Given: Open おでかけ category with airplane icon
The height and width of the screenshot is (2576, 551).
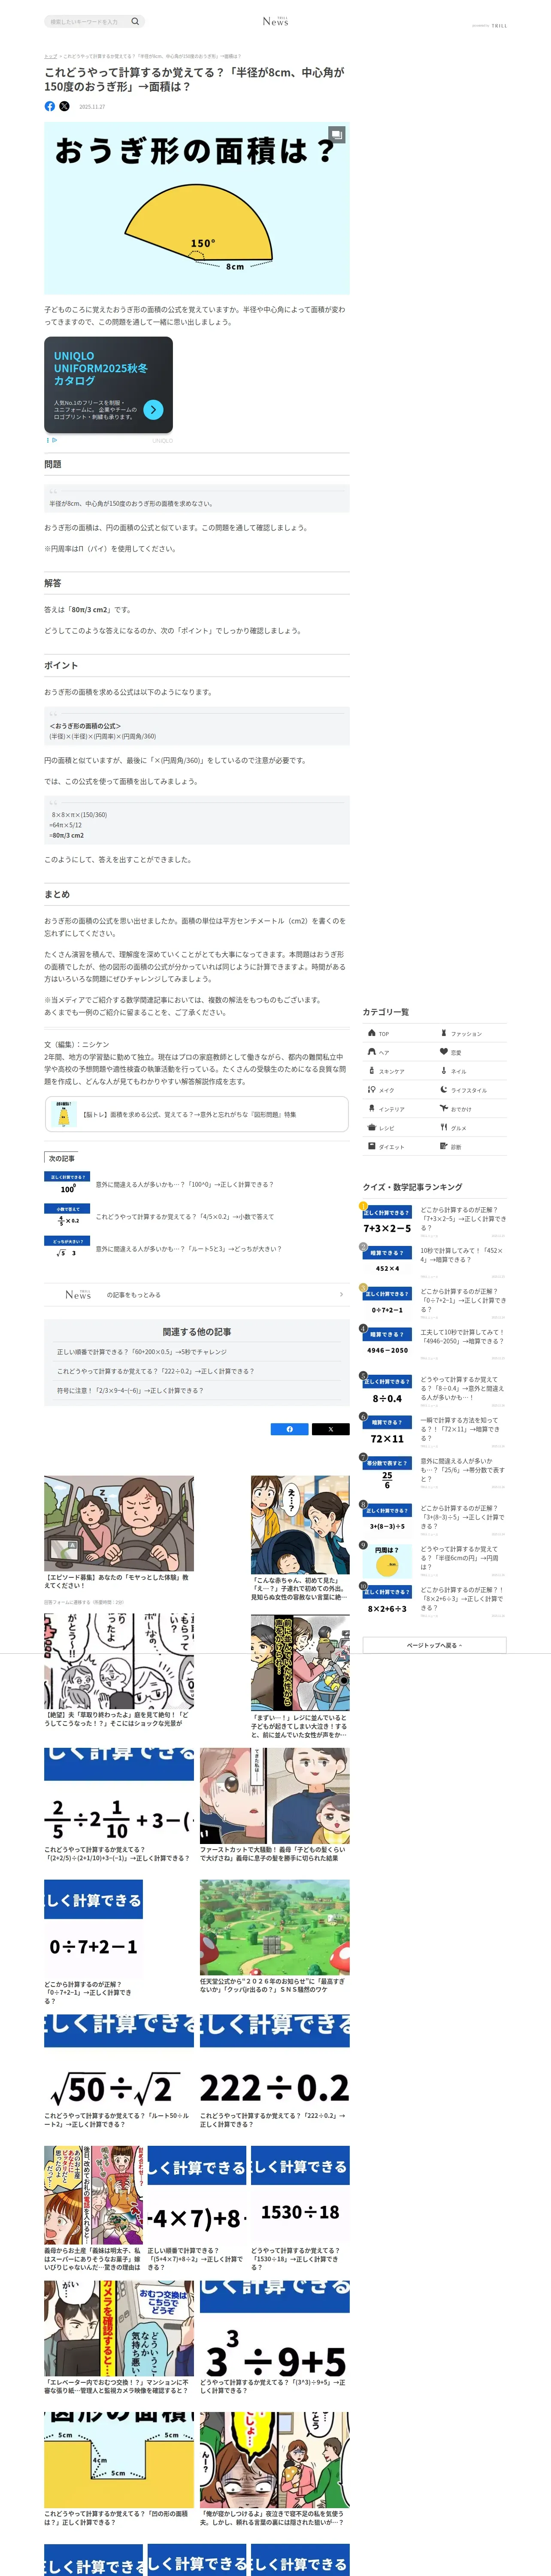Looking at the screenshot, I should tap(471, 1109).
